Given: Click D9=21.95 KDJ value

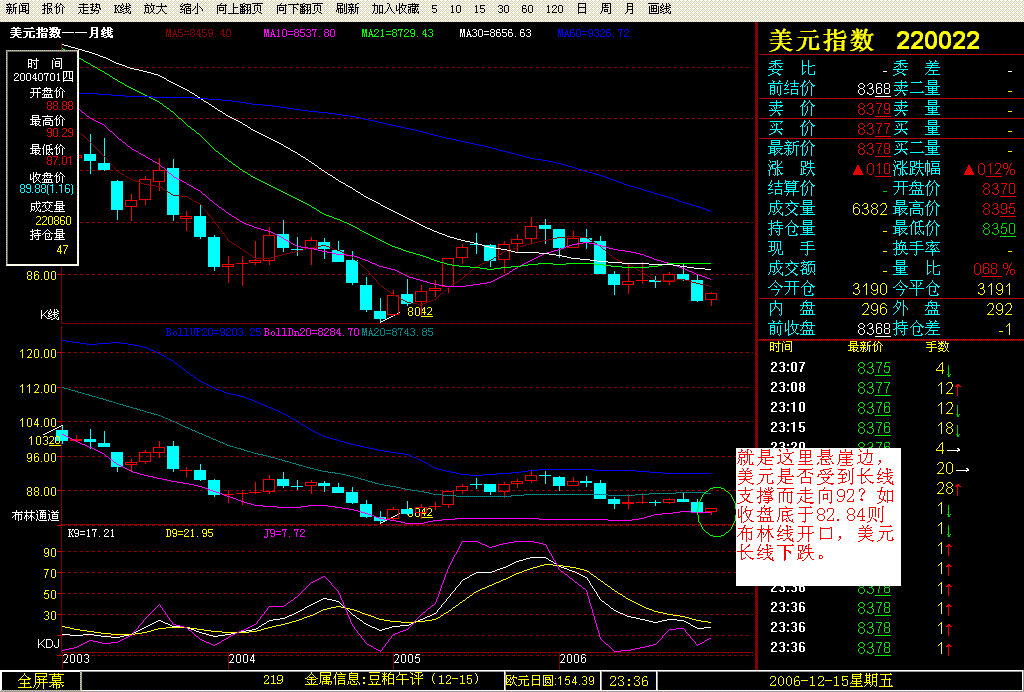Looking at the screenshot, I should tap(189, 533).
